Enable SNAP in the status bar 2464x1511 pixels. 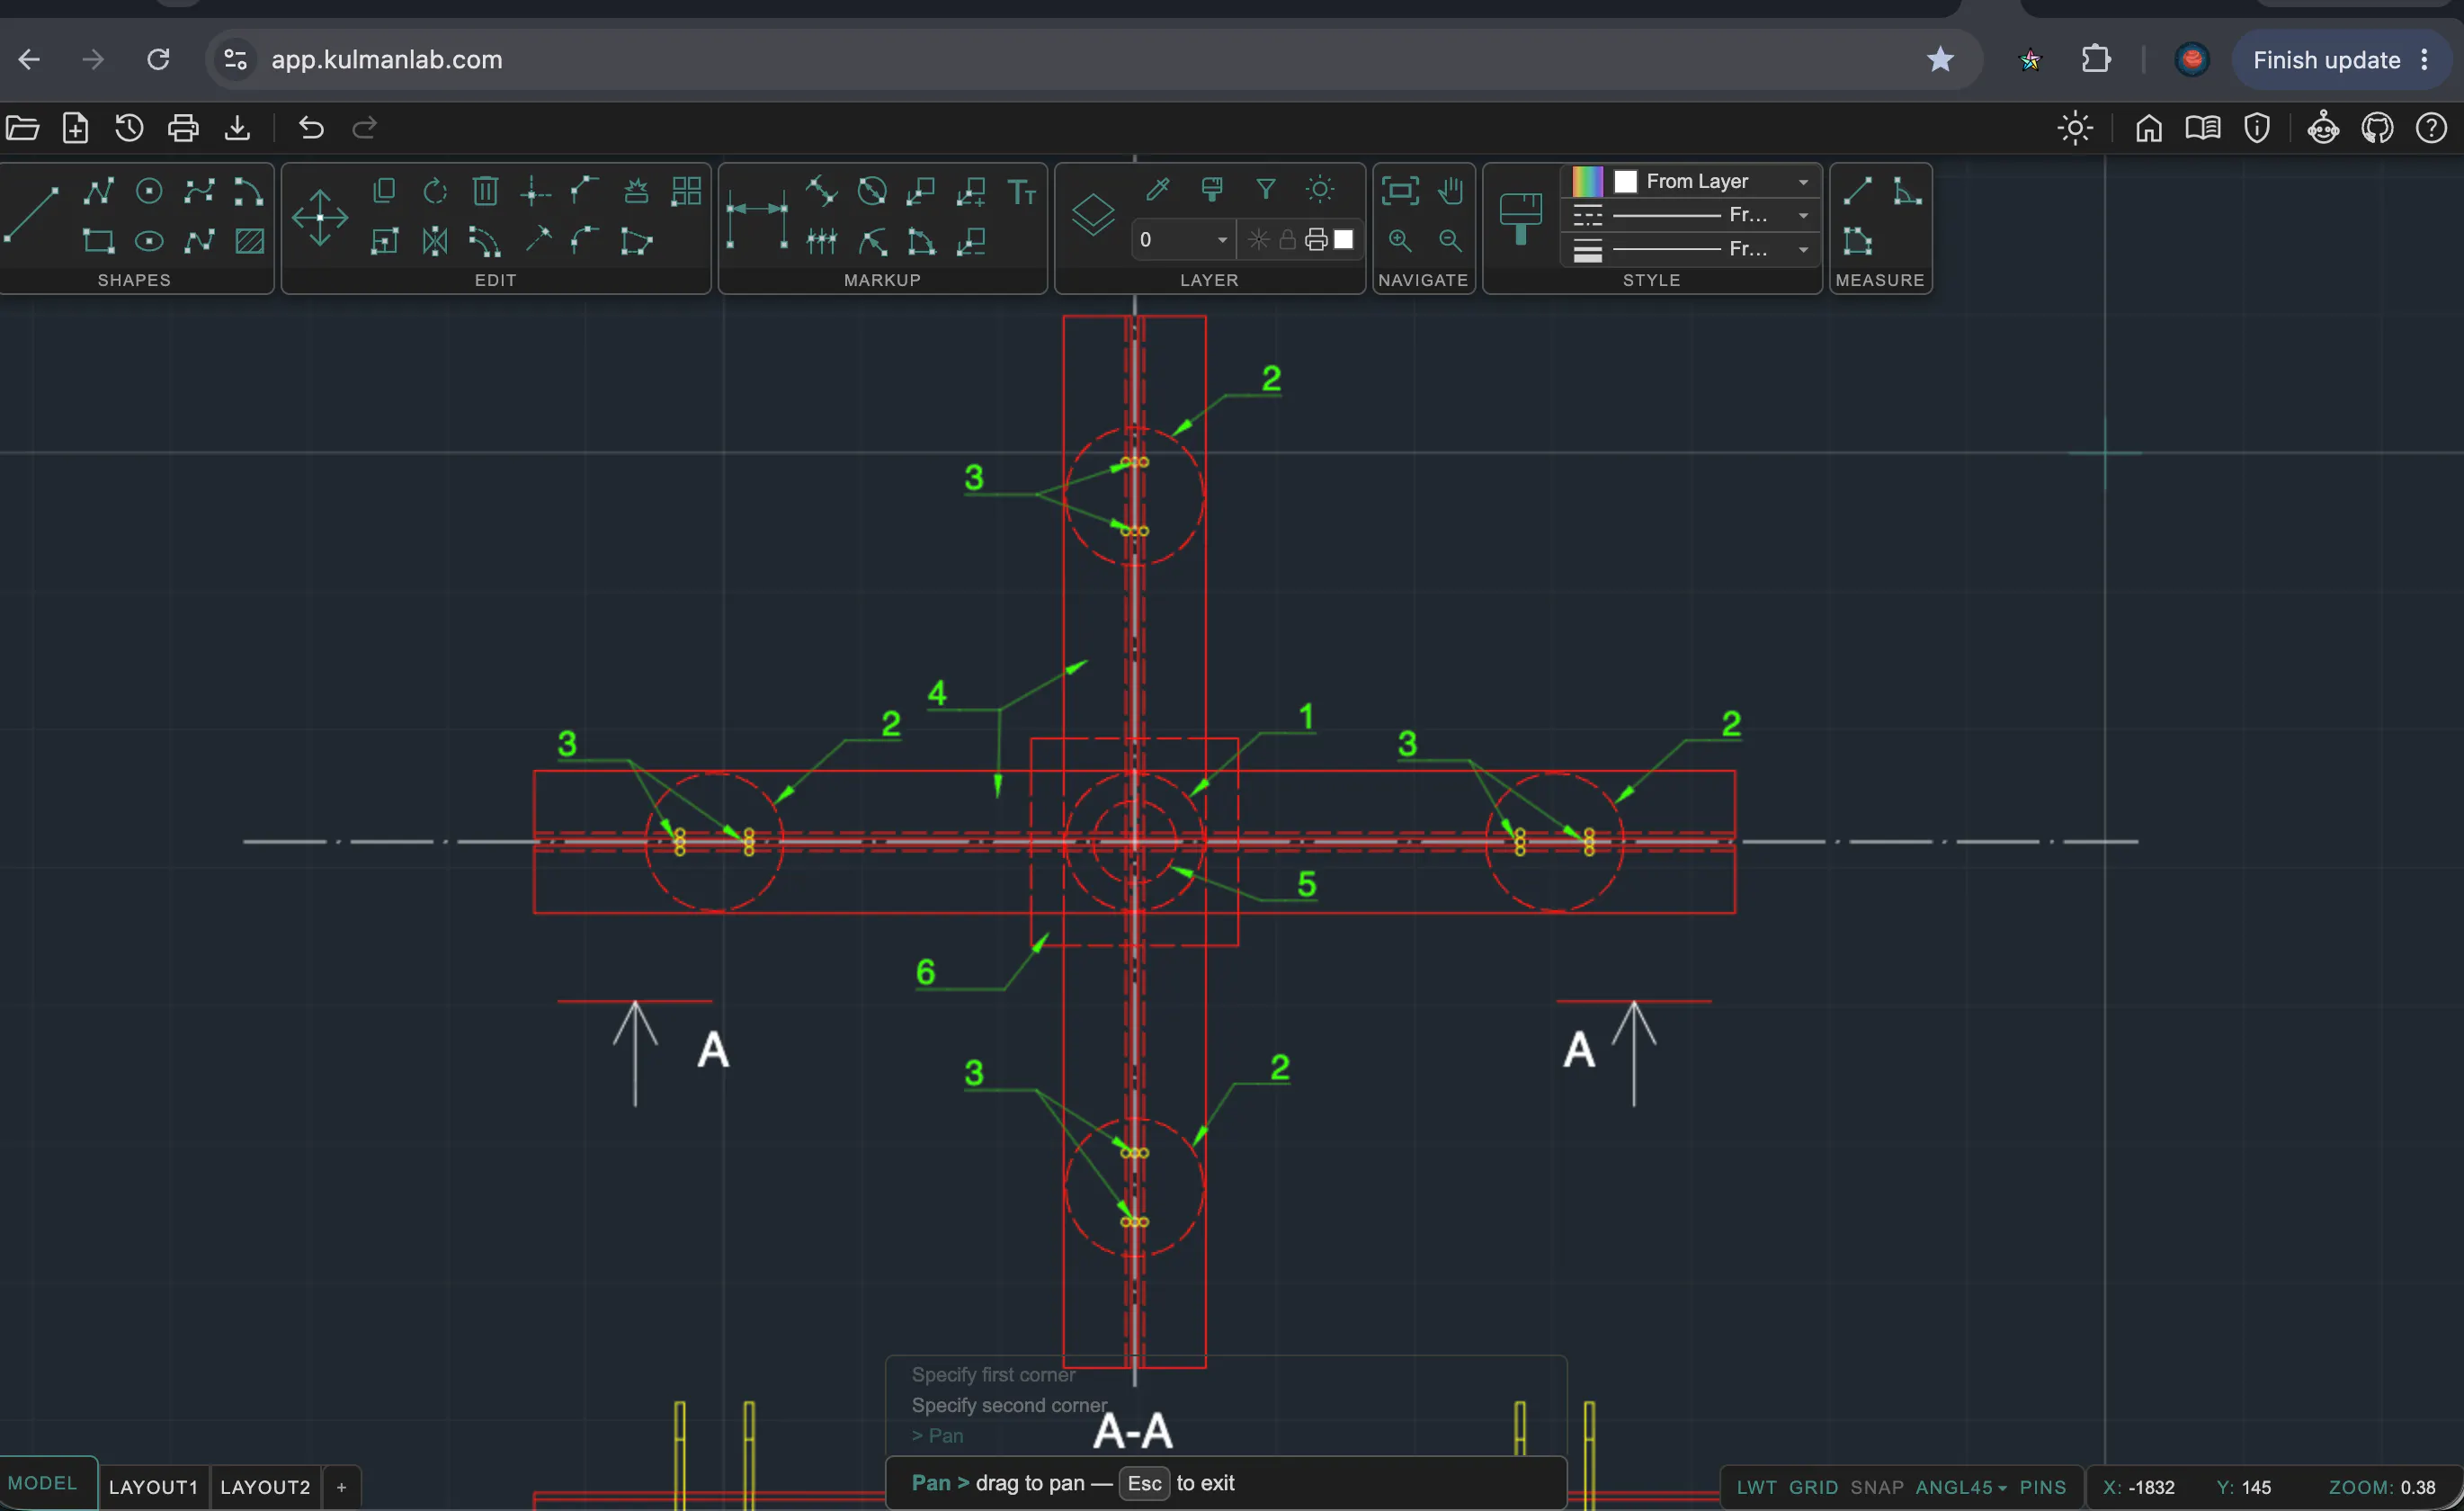click(x=1877, y=1487)
